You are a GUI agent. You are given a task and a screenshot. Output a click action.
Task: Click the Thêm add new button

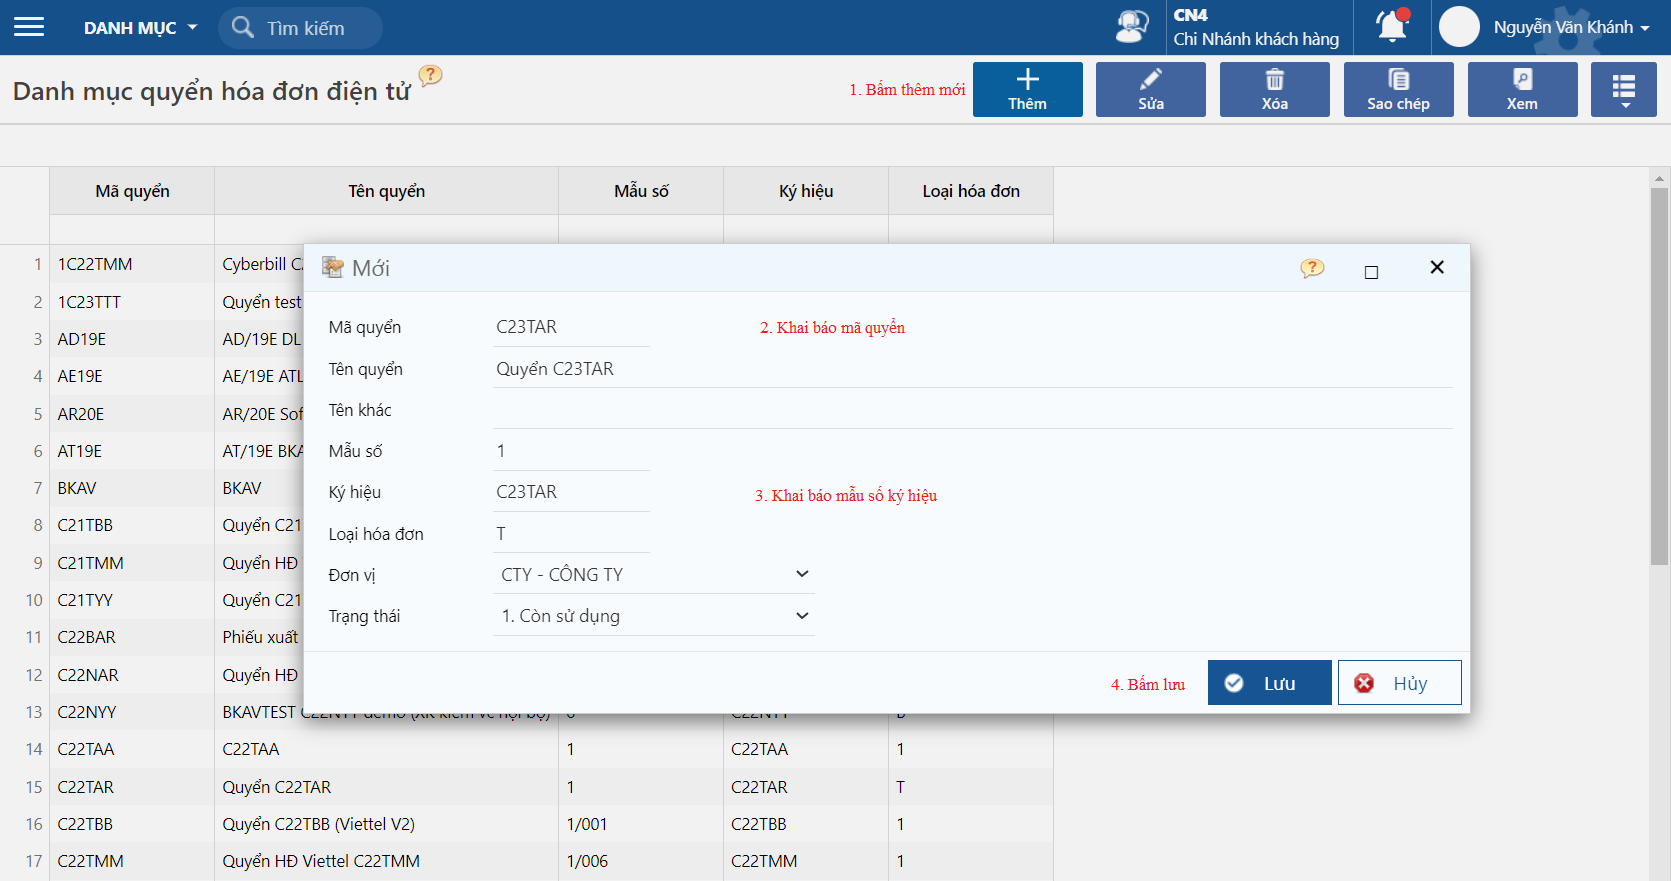coord(1027,89)
